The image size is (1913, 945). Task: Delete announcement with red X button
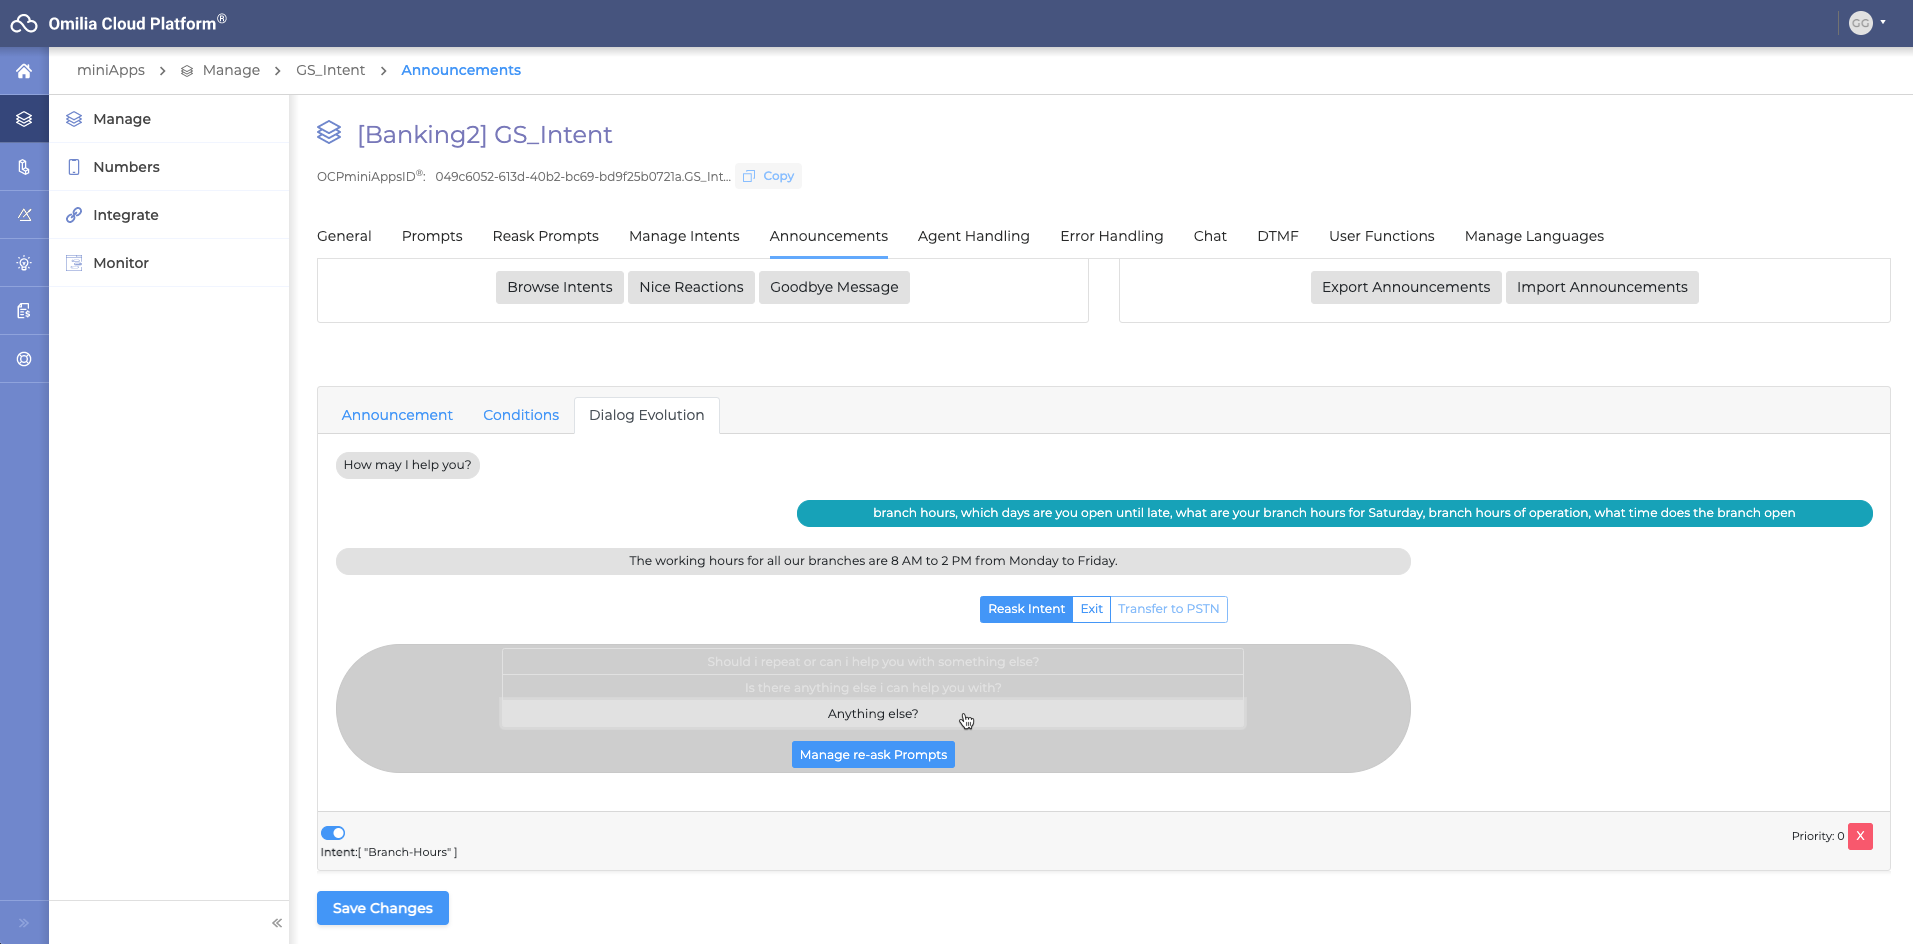point(1860,836)
